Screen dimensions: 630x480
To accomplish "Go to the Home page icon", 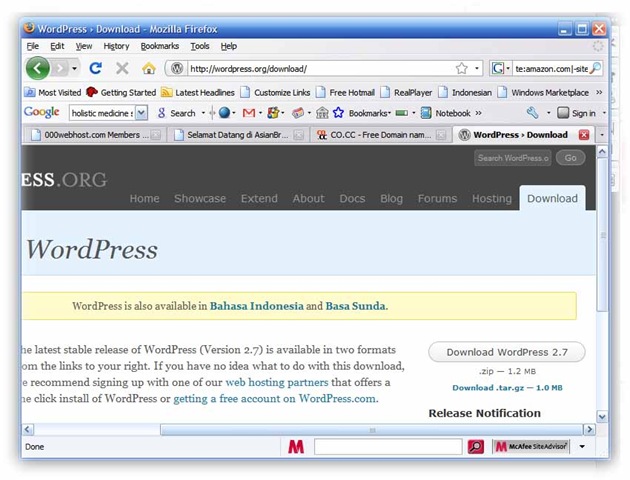I will [149, 69].
